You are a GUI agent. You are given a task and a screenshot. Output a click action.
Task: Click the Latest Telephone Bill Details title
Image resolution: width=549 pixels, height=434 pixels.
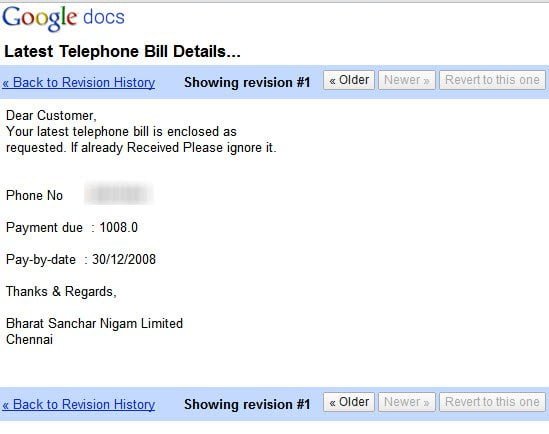point(122,51)
